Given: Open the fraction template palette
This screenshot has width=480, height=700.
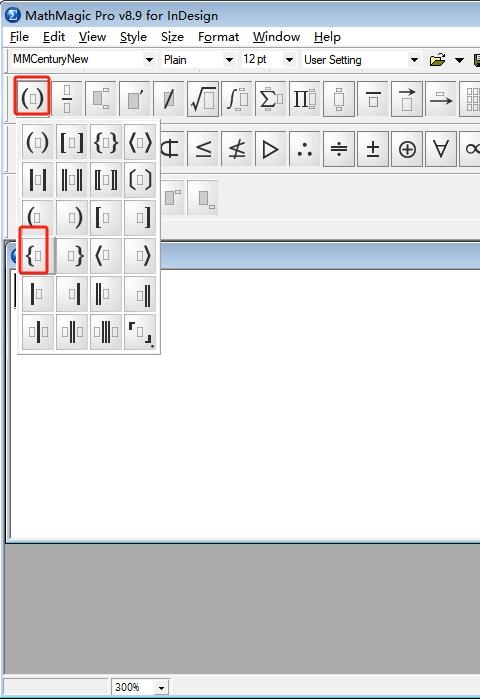Looking at the screenshot, I should point(67,99).
